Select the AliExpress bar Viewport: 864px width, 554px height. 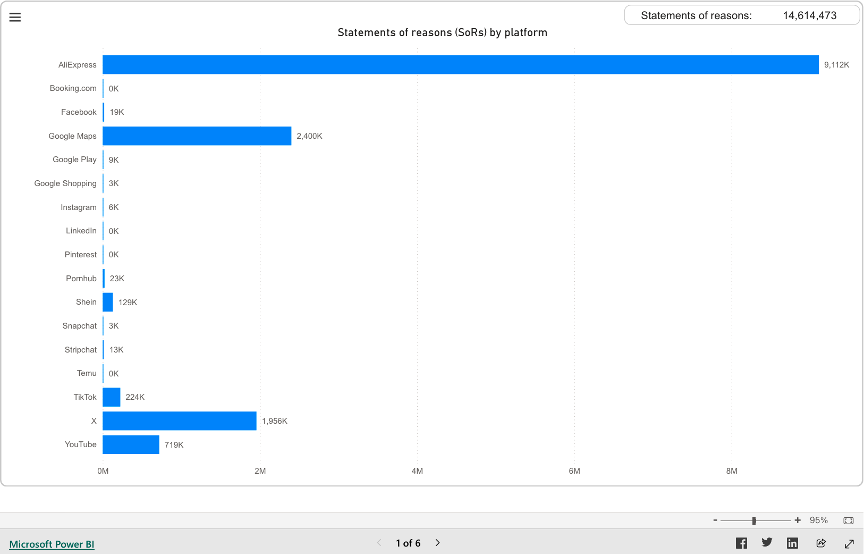(460, 65)
